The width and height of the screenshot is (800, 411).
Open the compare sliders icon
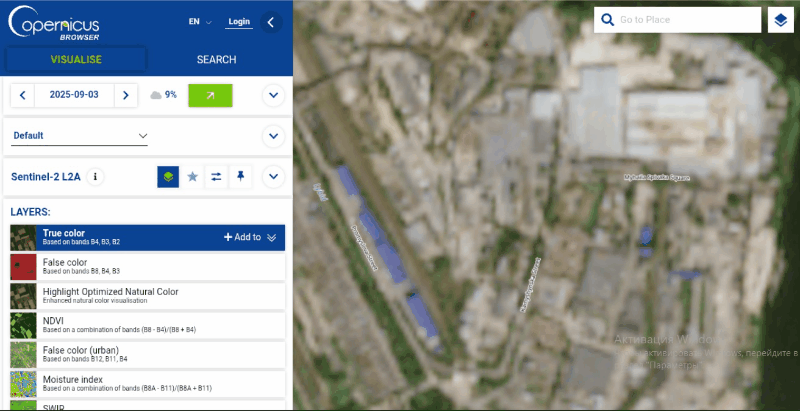point(216,177)
